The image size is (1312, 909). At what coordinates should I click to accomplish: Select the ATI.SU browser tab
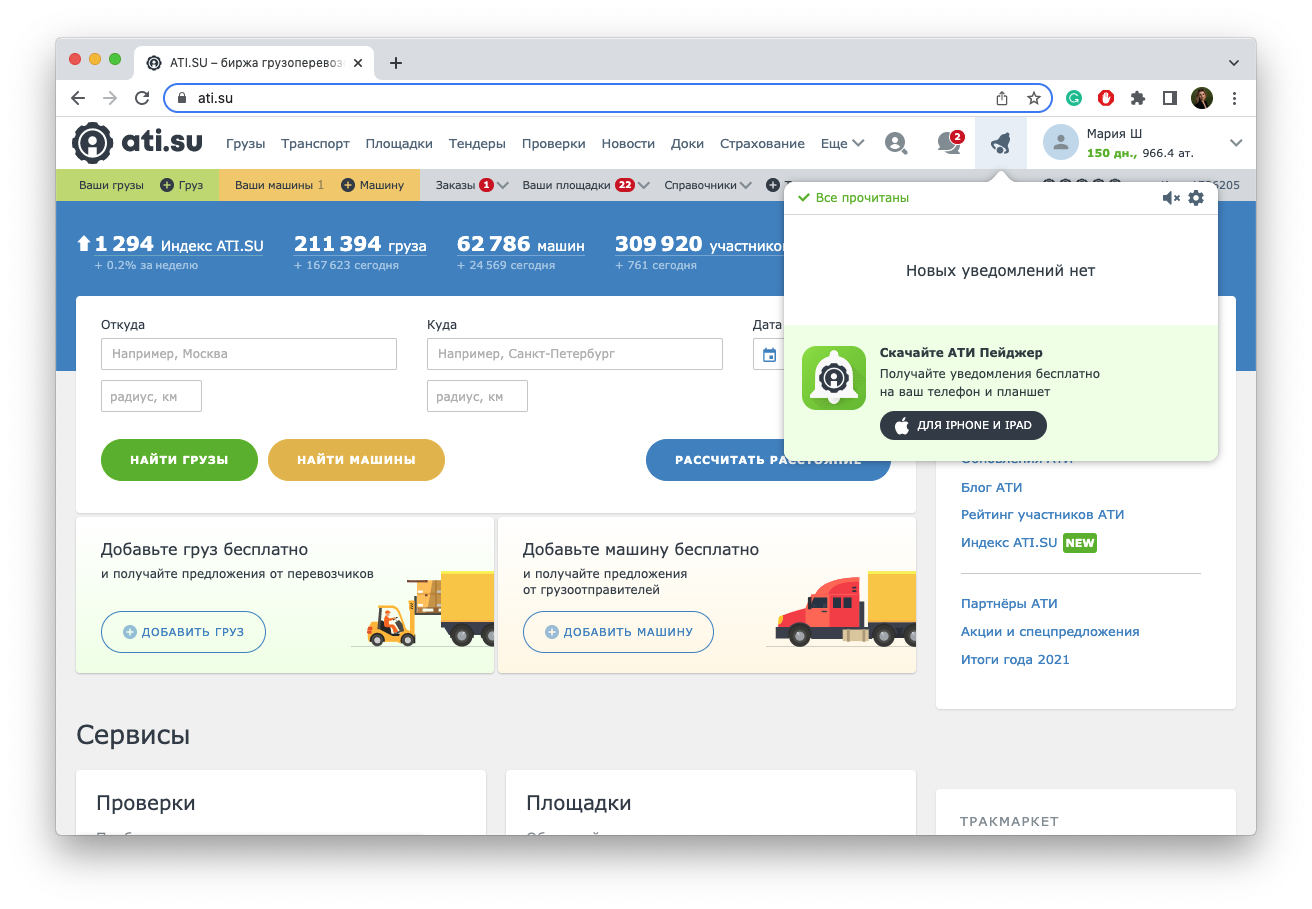[x=253, y=63]
